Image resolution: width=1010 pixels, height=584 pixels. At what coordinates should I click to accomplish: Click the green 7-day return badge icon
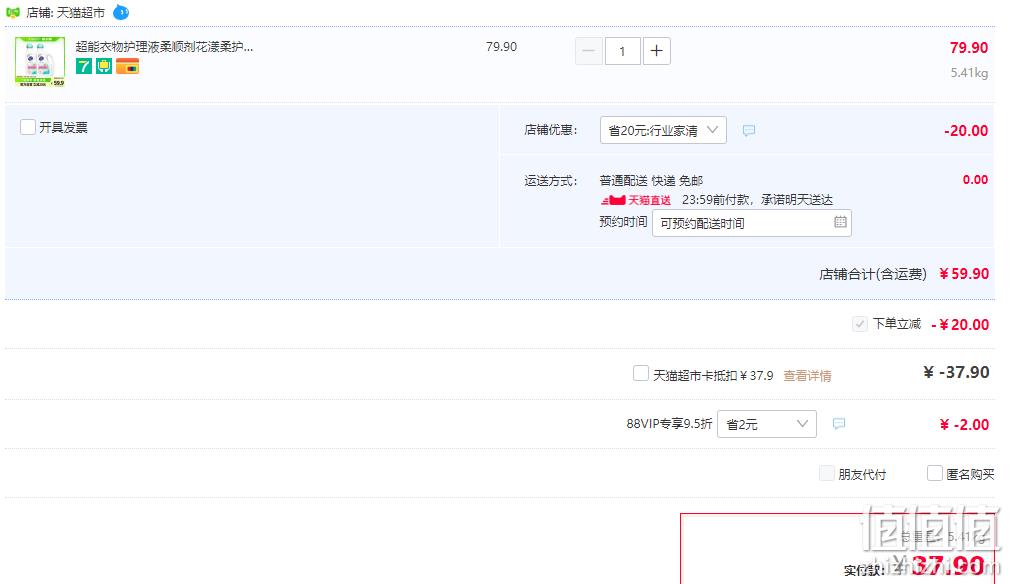tap(84, 66)
